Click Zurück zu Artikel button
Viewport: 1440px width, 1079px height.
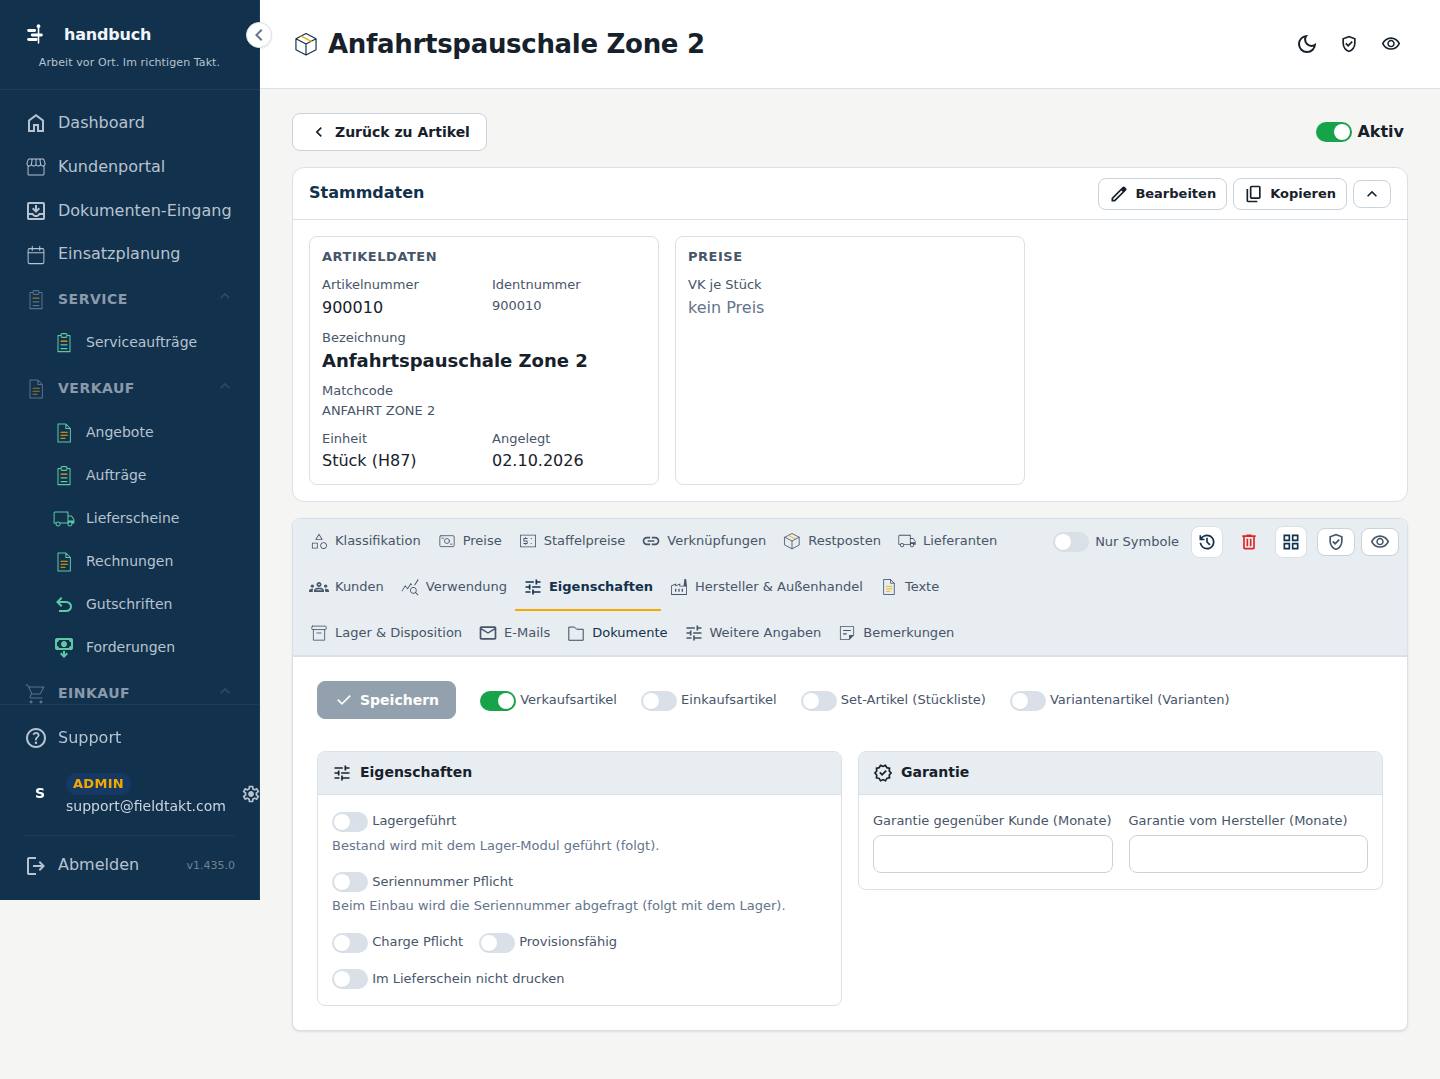click(389, 132)
